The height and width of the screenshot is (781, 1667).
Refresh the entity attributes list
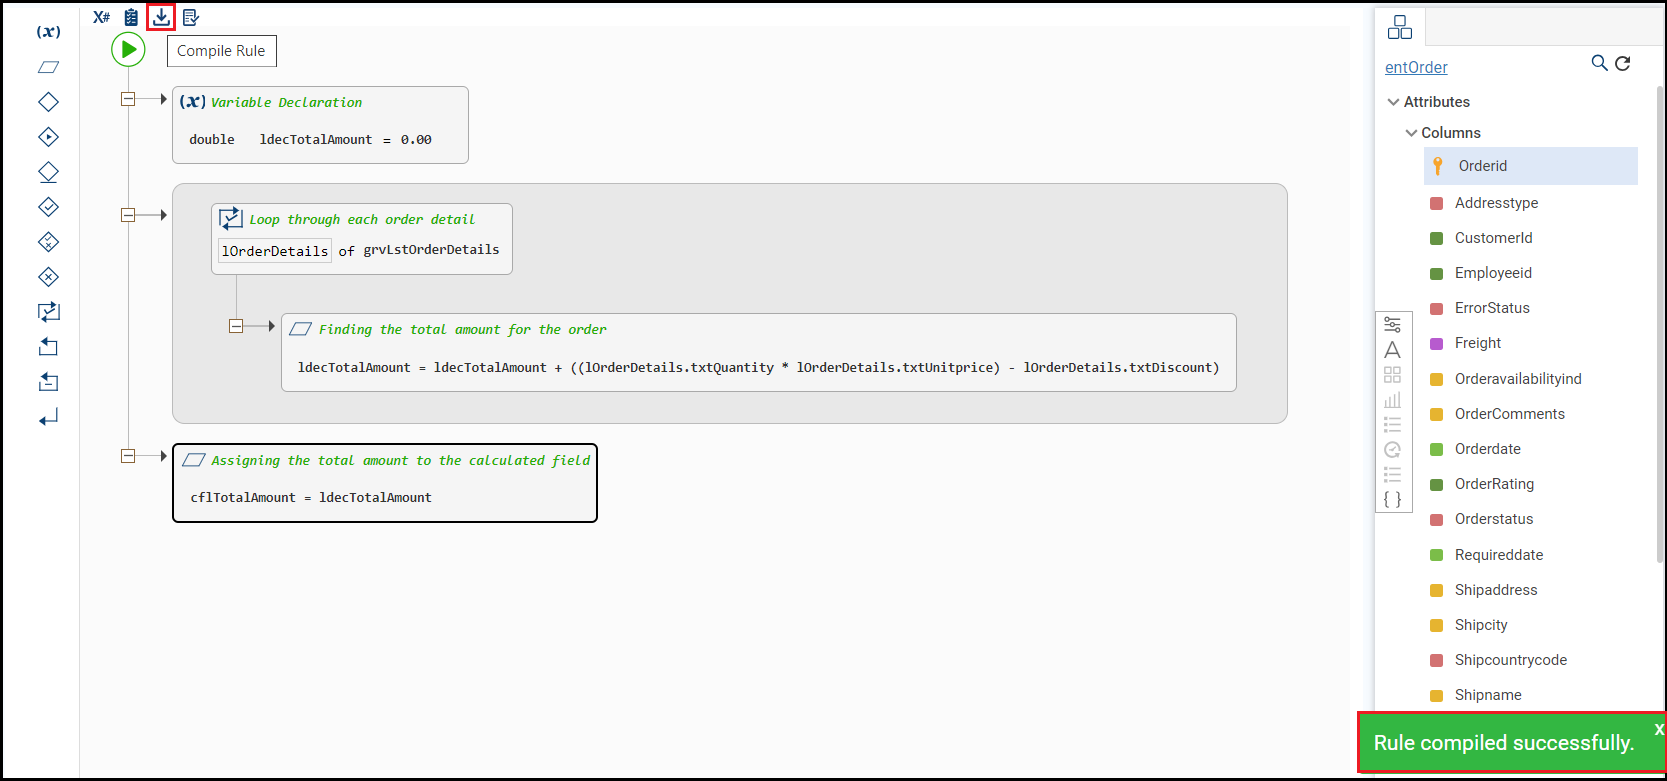click(1623, 63)
